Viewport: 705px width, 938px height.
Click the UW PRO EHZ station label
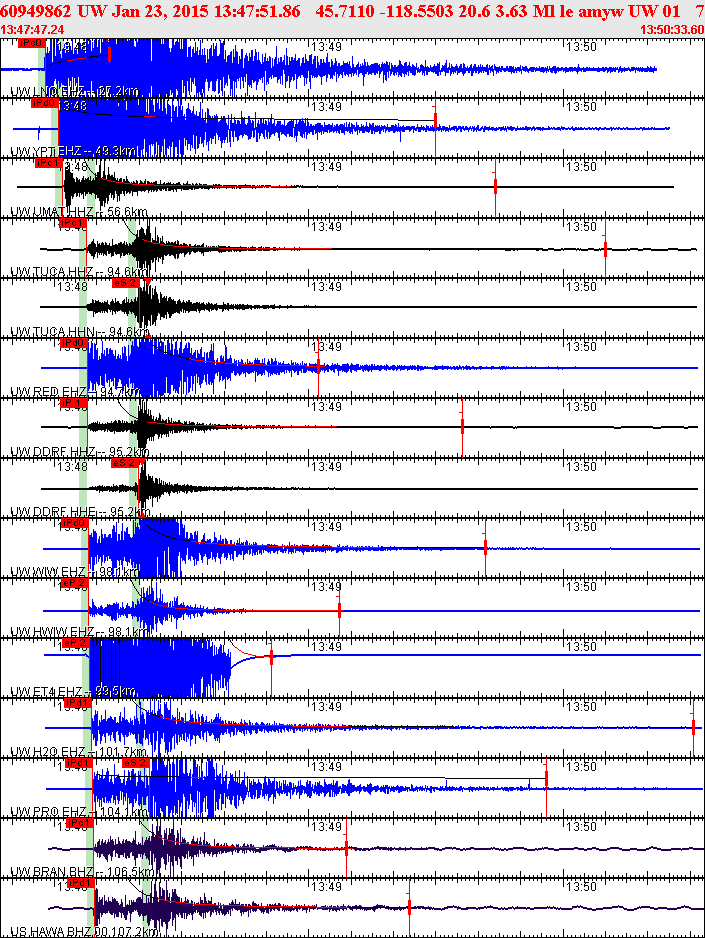(x=79, y=812)
